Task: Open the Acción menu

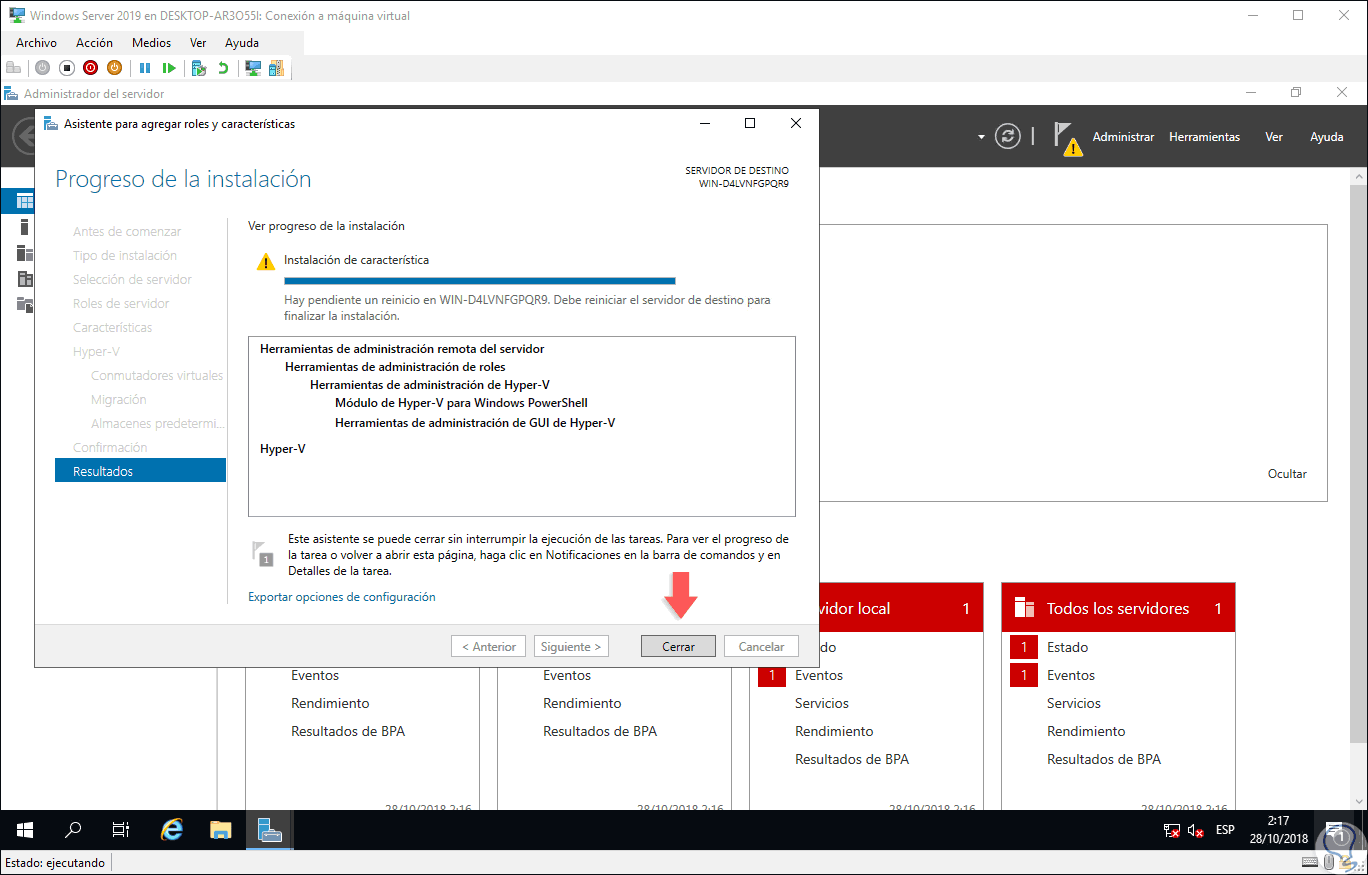Action: pos(94,43)
